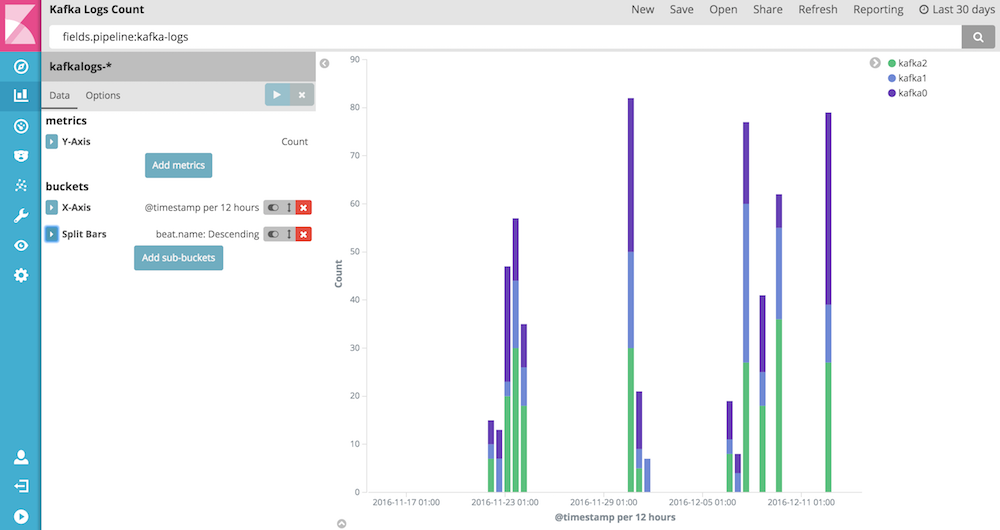Click the kafkalogs-* index pattern header
This screenshot has height=530, width=1000.
click(179, 66)
